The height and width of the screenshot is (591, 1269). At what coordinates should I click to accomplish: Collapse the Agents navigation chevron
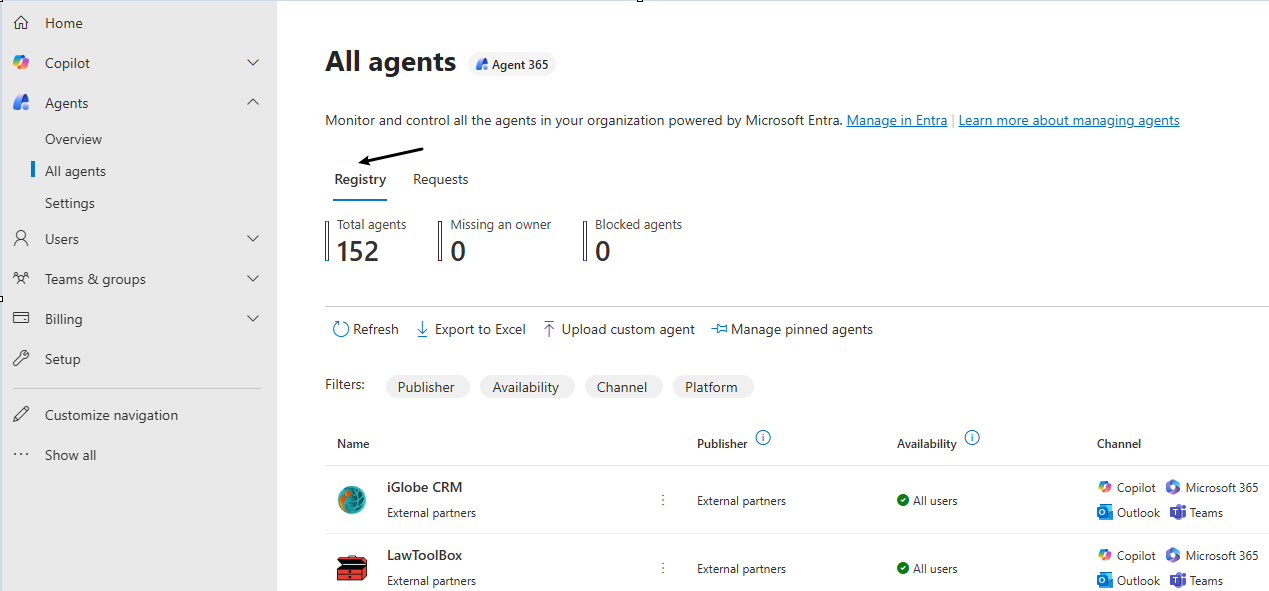[x=253, y=102]
